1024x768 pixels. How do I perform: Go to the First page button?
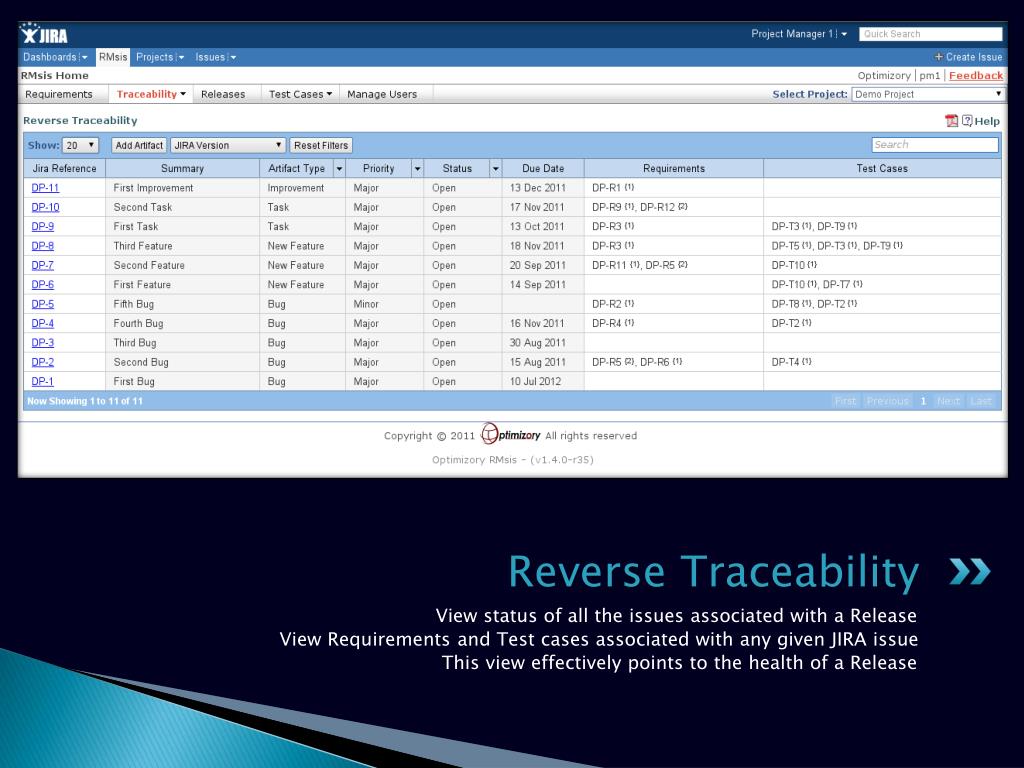click(845, 401)
